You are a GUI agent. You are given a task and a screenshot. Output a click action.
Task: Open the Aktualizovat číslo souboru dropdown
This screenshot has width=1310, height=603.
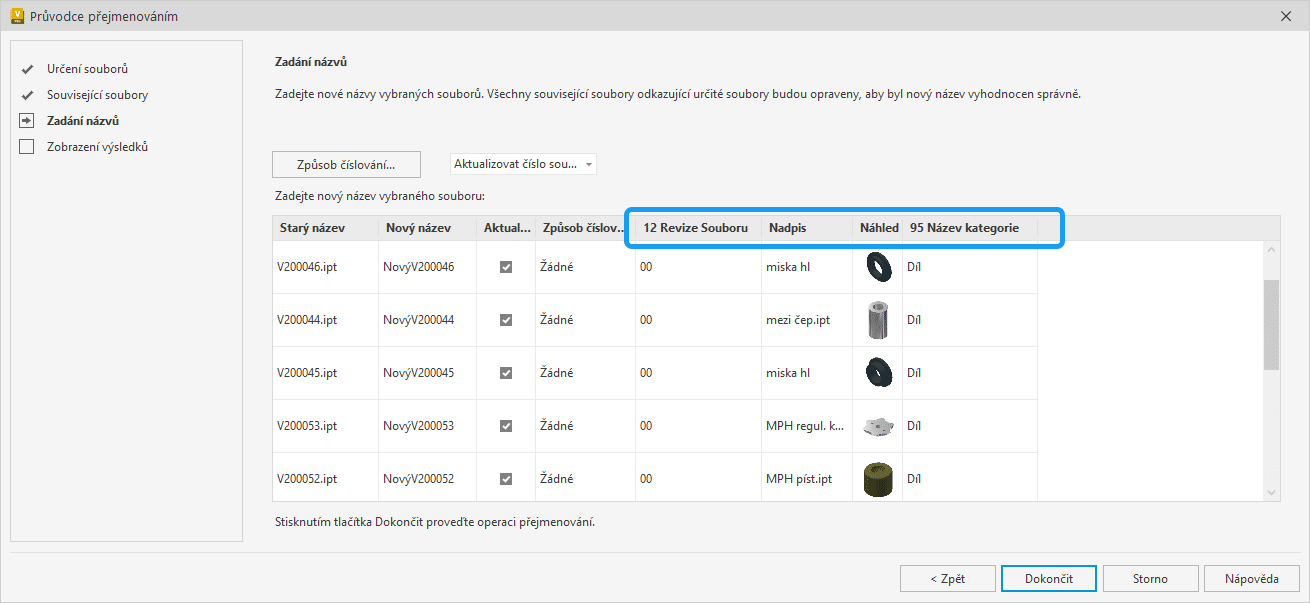click(x=523, y=164)
